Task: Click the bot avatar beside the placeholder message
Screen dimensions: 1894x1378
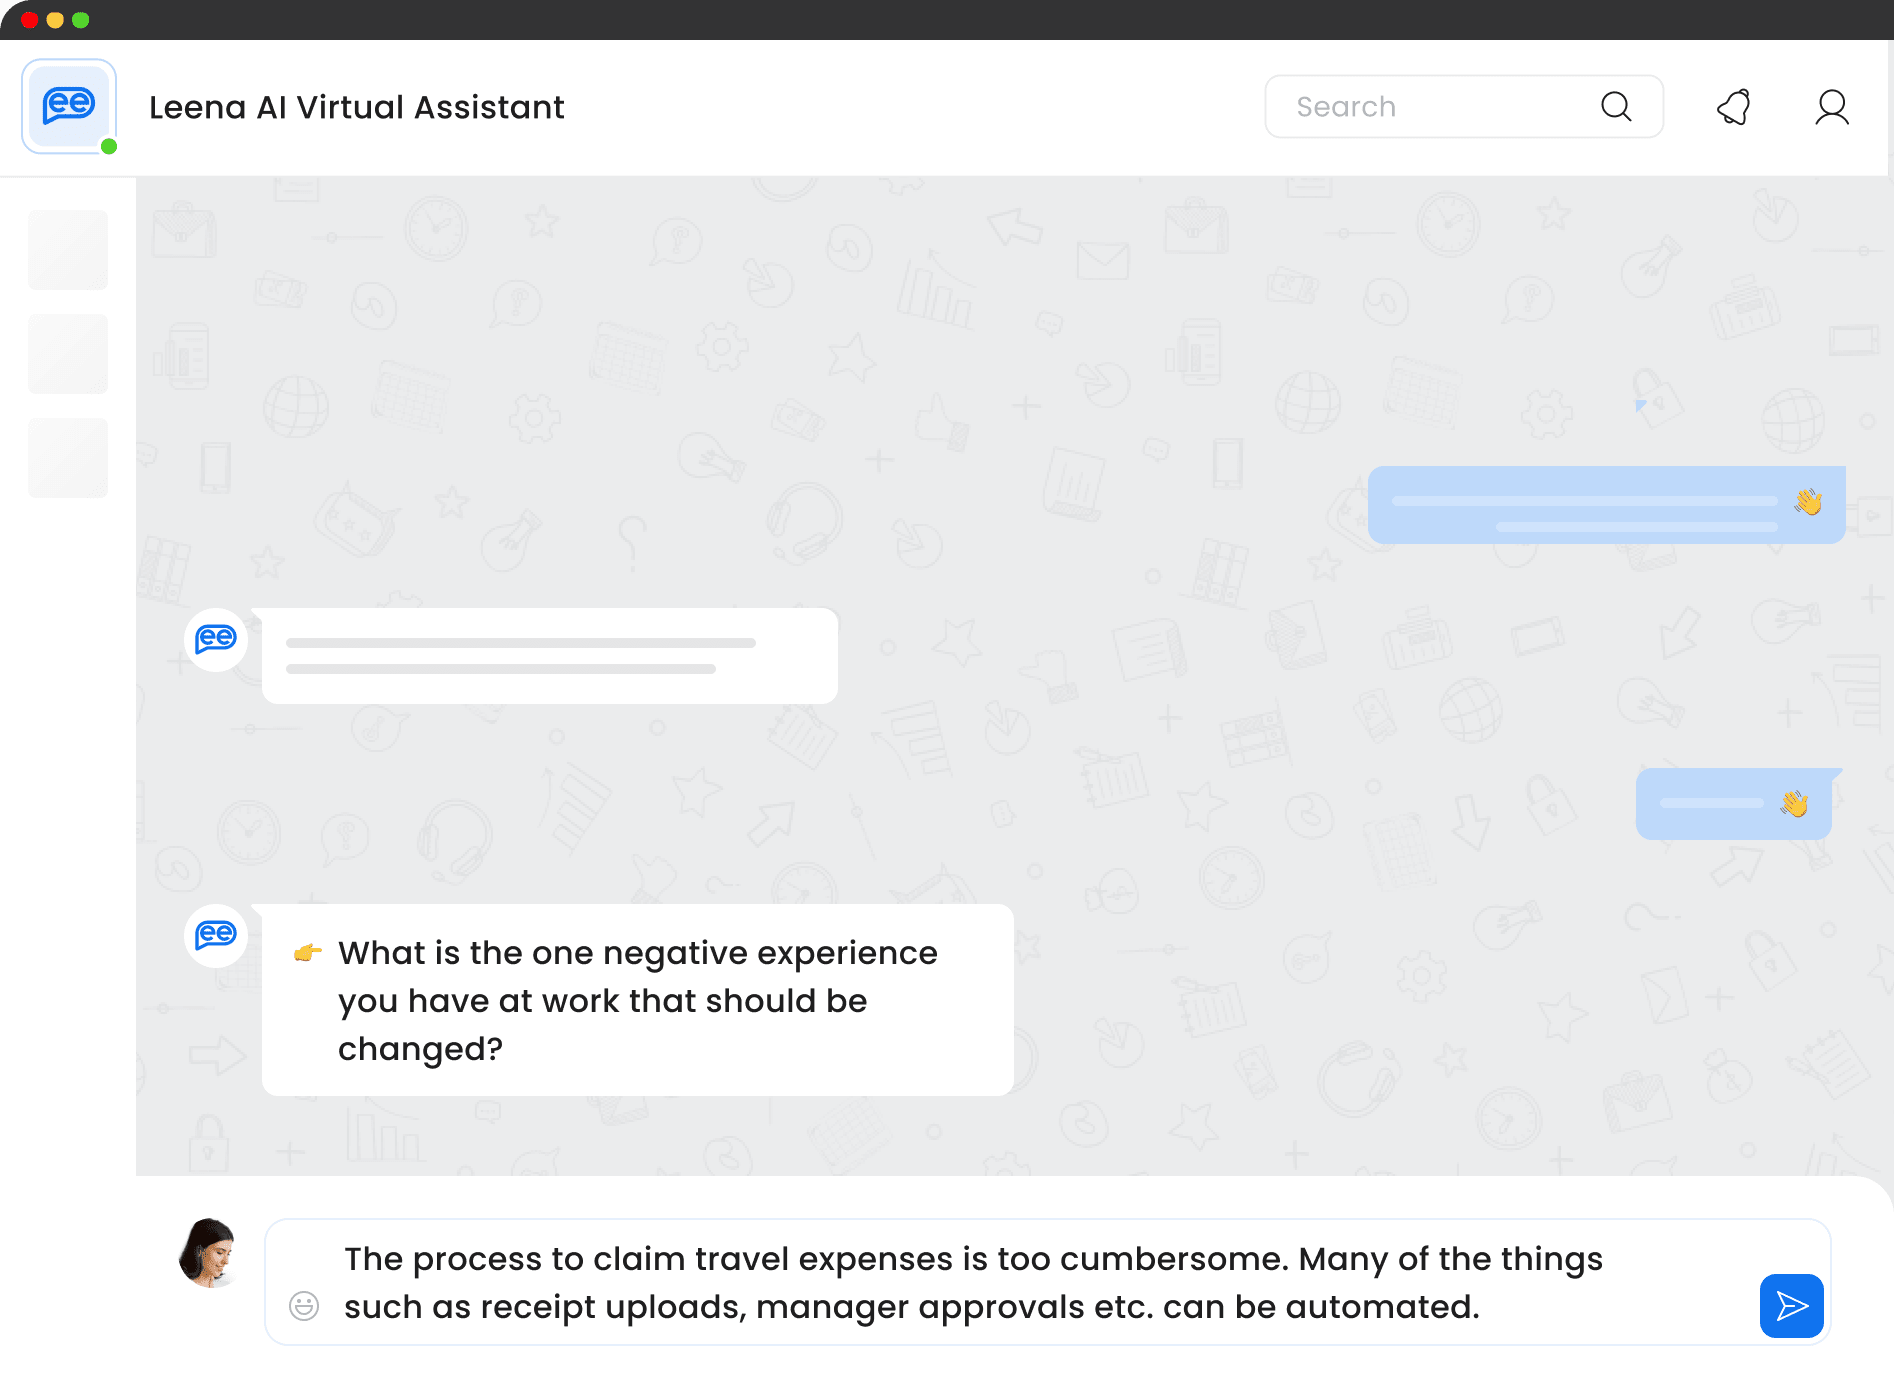Action: tap(216, 639)
